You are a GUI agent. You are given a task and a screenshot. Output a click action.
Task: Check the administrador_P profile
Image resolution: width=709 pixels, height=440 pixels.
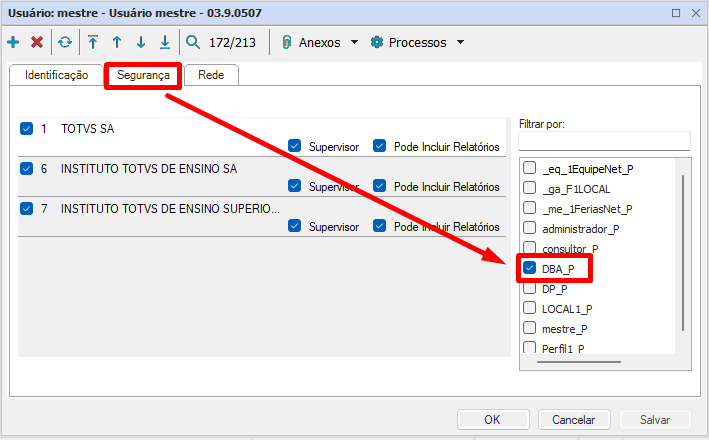[x=529, y=227]
